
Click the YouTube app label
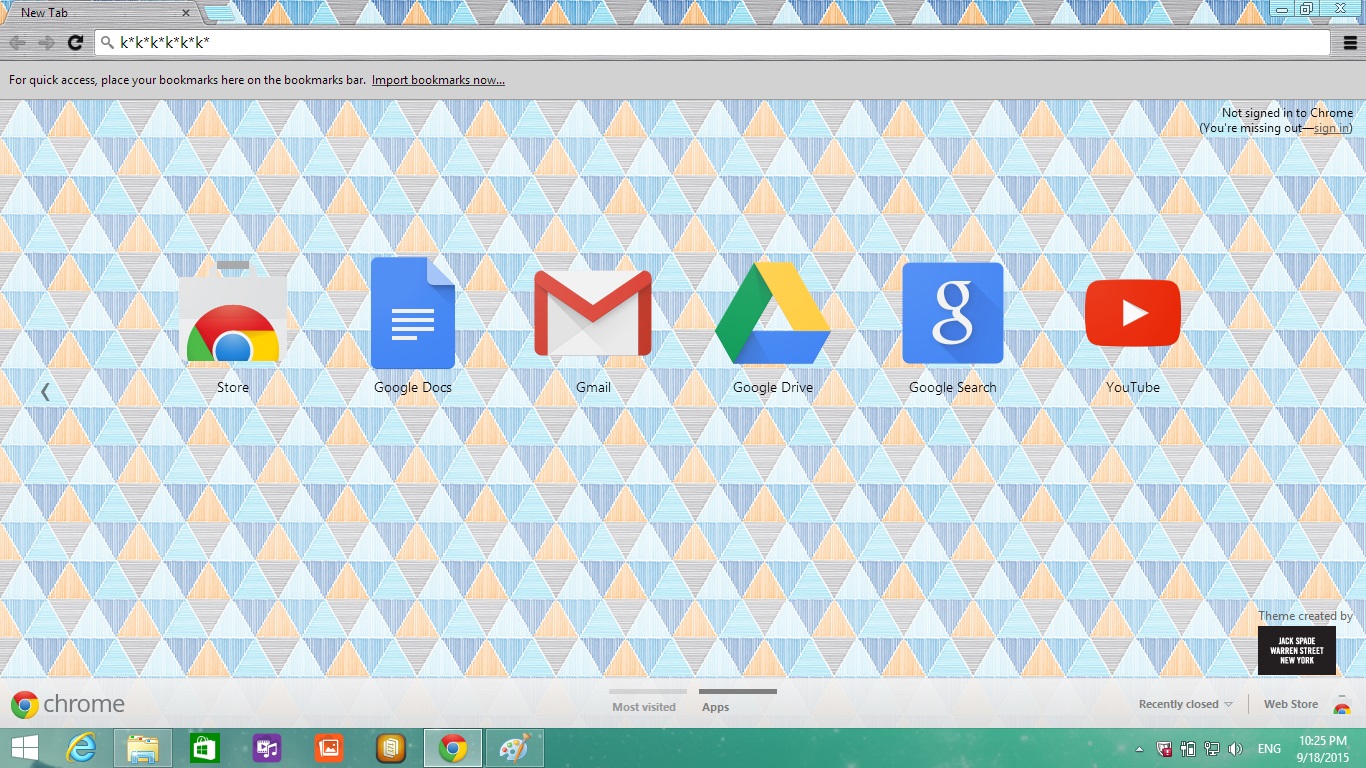pos(1133,387)
